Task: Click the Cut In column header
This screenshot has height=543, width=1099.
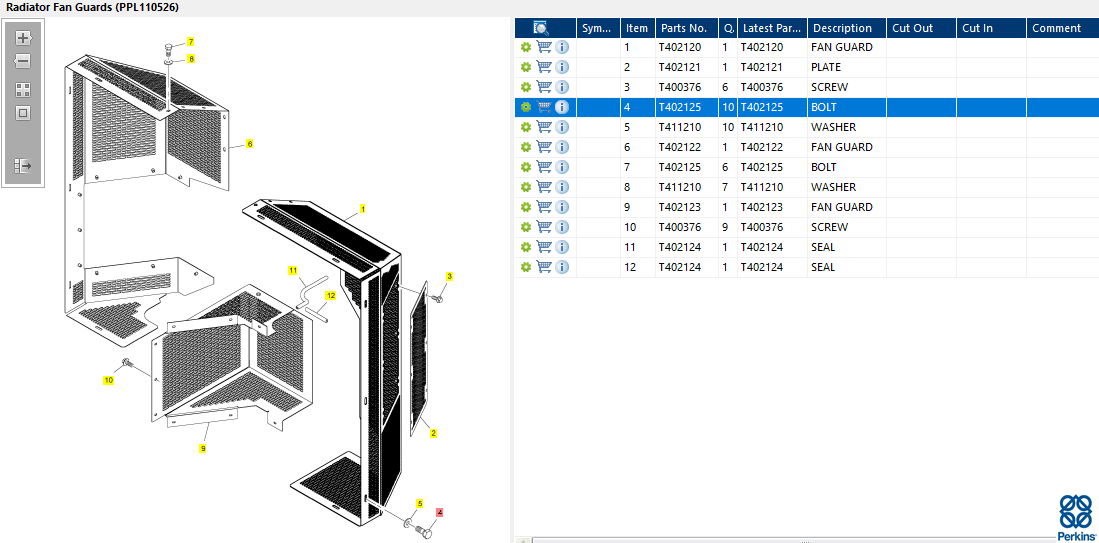Action: (991, 28)
